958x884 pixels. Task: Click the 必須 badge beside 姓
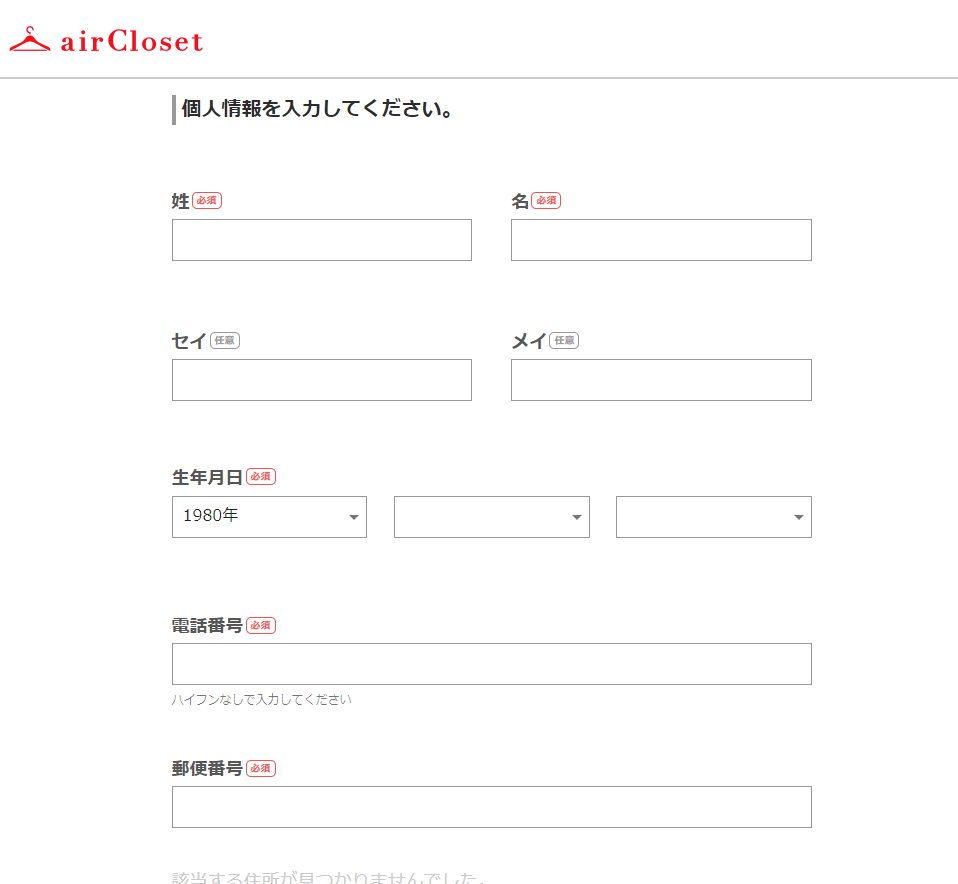[207, 201]
